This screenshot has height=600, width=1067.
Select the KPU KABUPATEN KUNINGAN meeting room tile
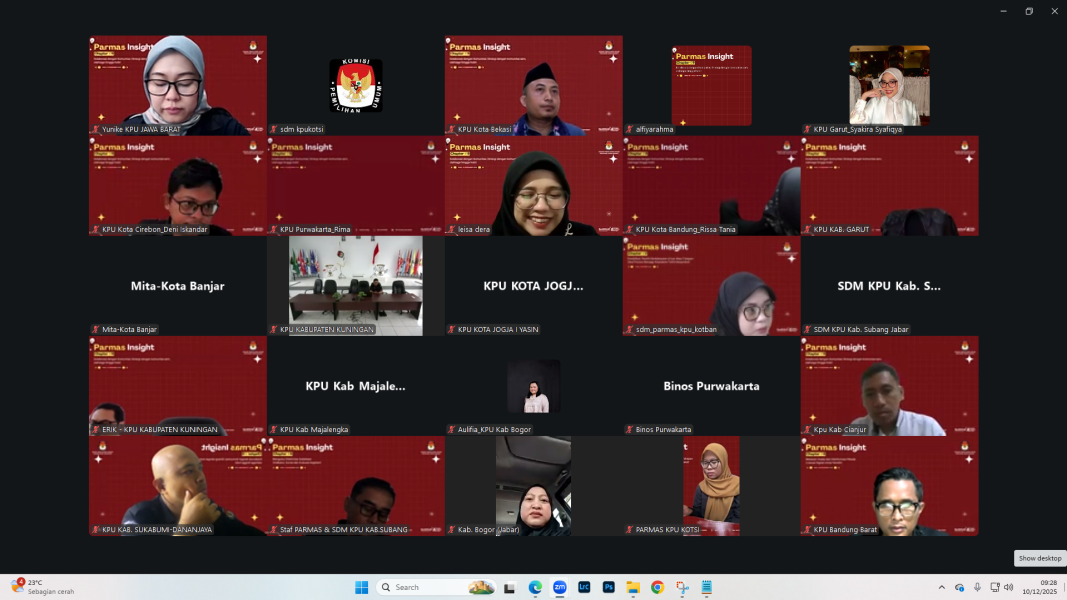[356, 285]
